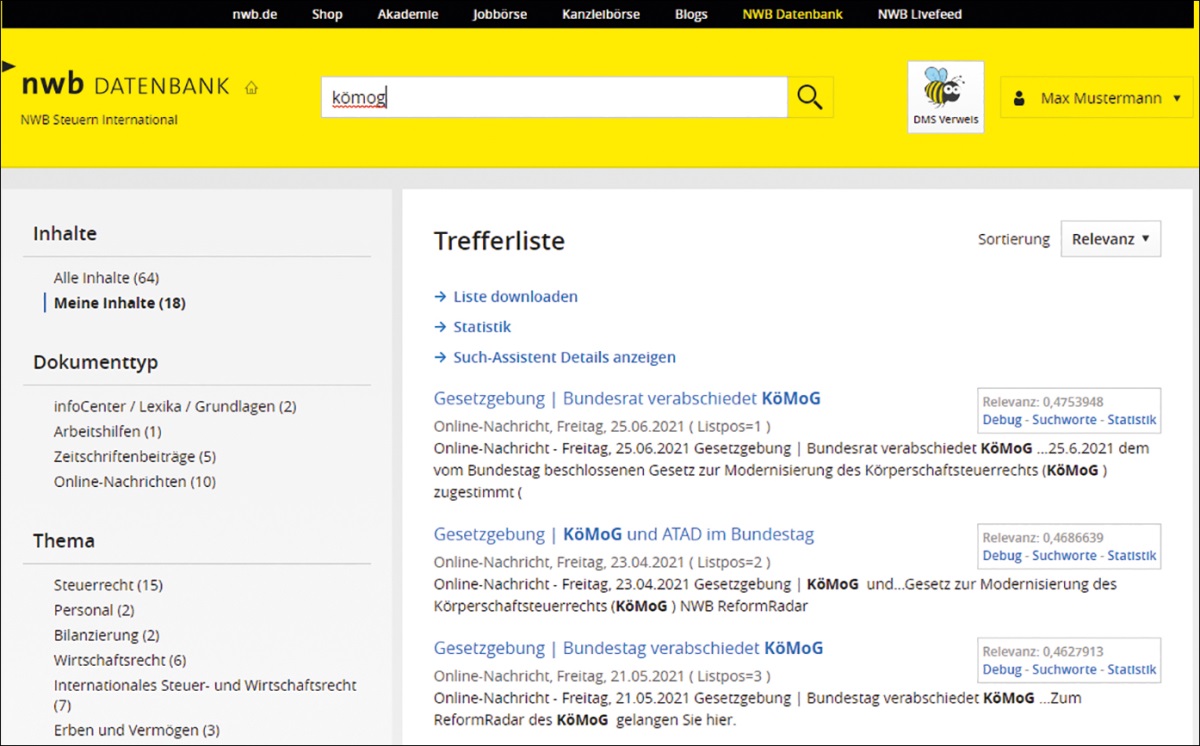The width and height of the screenshot is (1200, 746).
Task: Open the Statistik link under Trefferliste
Action: pyautogui.click(x=482, y=327)
